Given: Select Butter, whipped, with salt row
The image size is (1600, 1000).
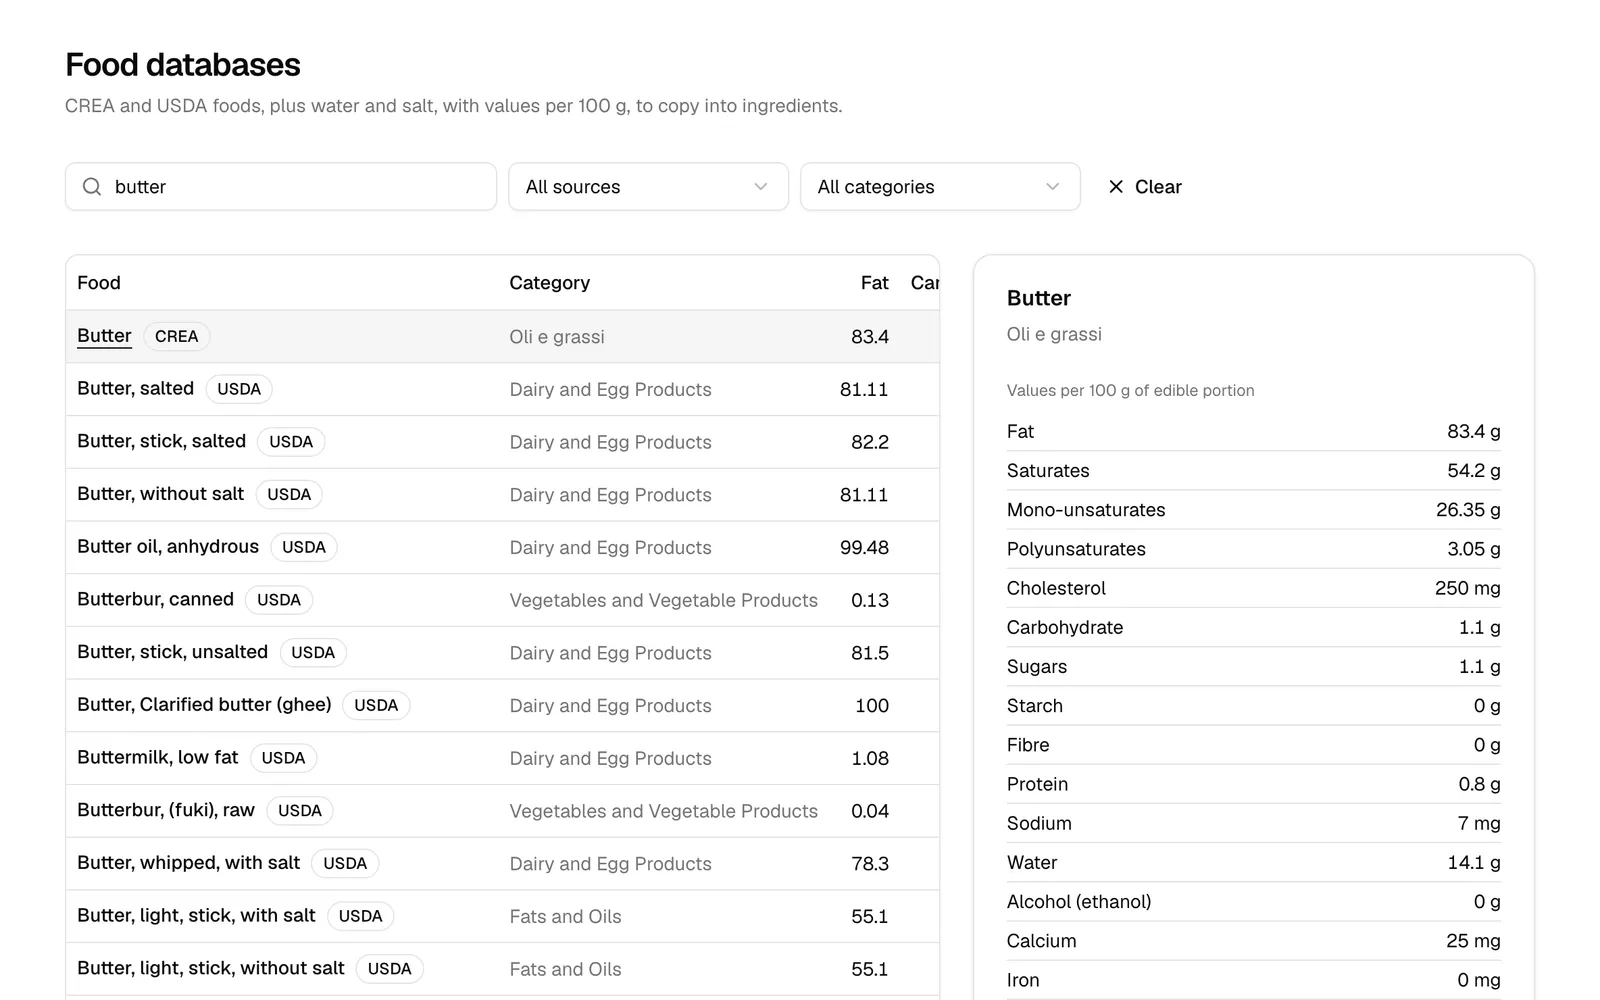Looking at the screenshot, I should (502, 864).
